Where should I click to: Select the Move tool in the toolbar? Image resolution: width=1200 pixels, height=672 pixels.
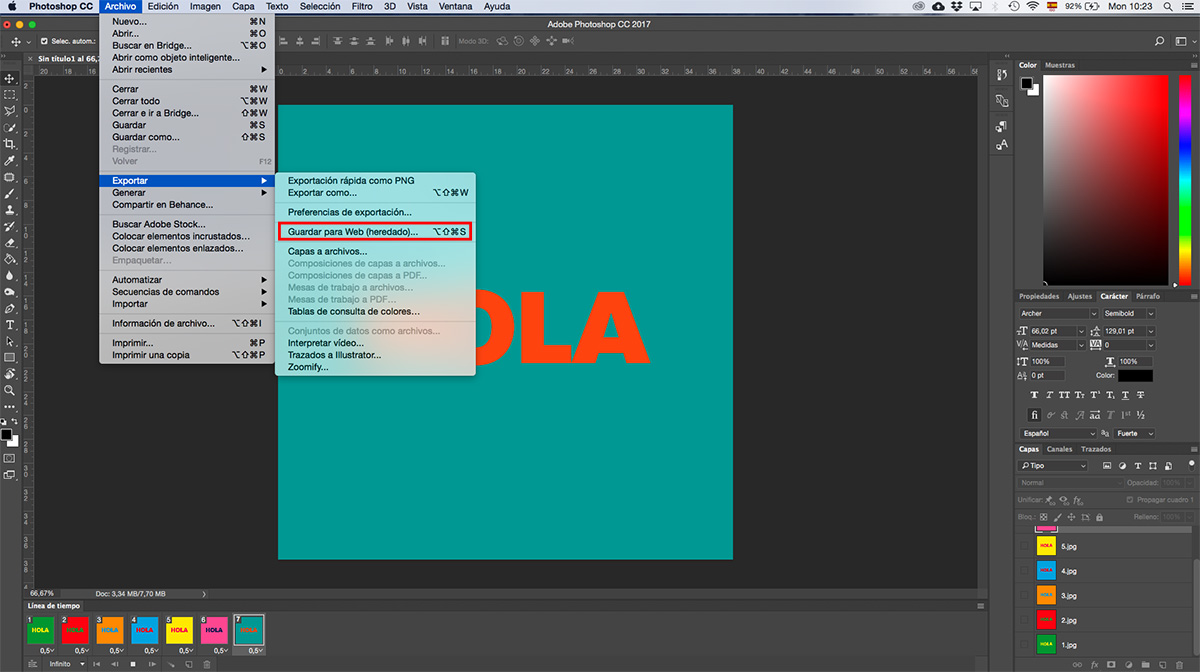click(10, 78)
